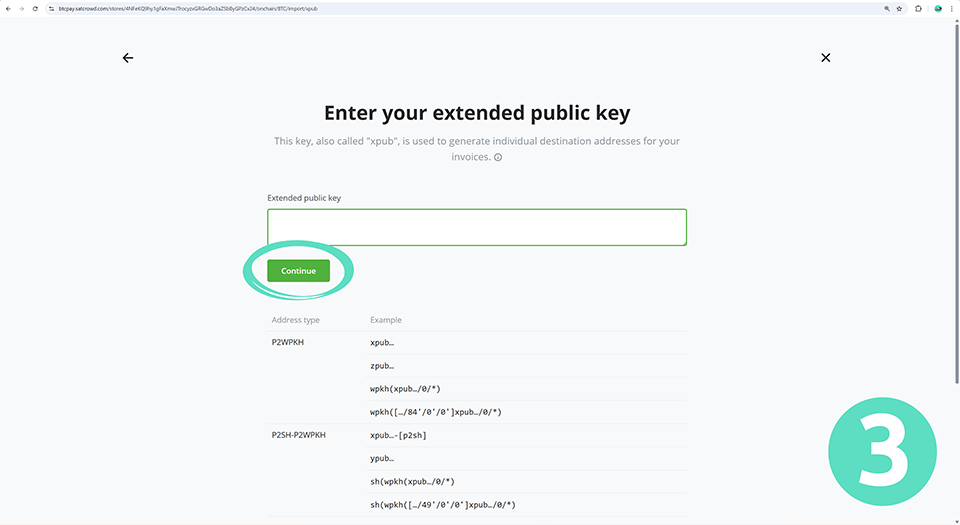This screenshot has height=525, width=960.
Task: Click the page vertical scrollbar
Action: [x=956, y=200]
